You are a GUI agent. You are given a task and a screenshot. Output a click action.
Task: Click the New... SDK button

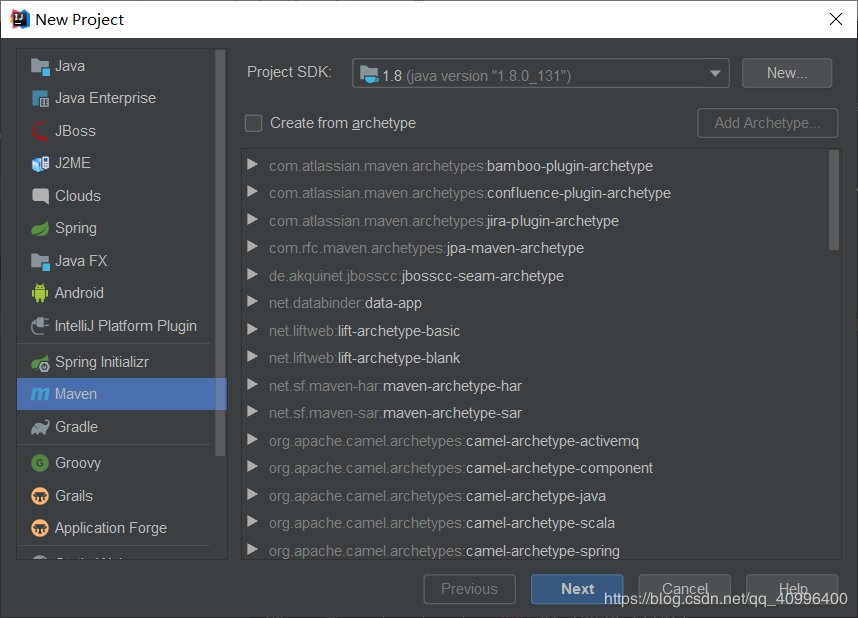787,73
